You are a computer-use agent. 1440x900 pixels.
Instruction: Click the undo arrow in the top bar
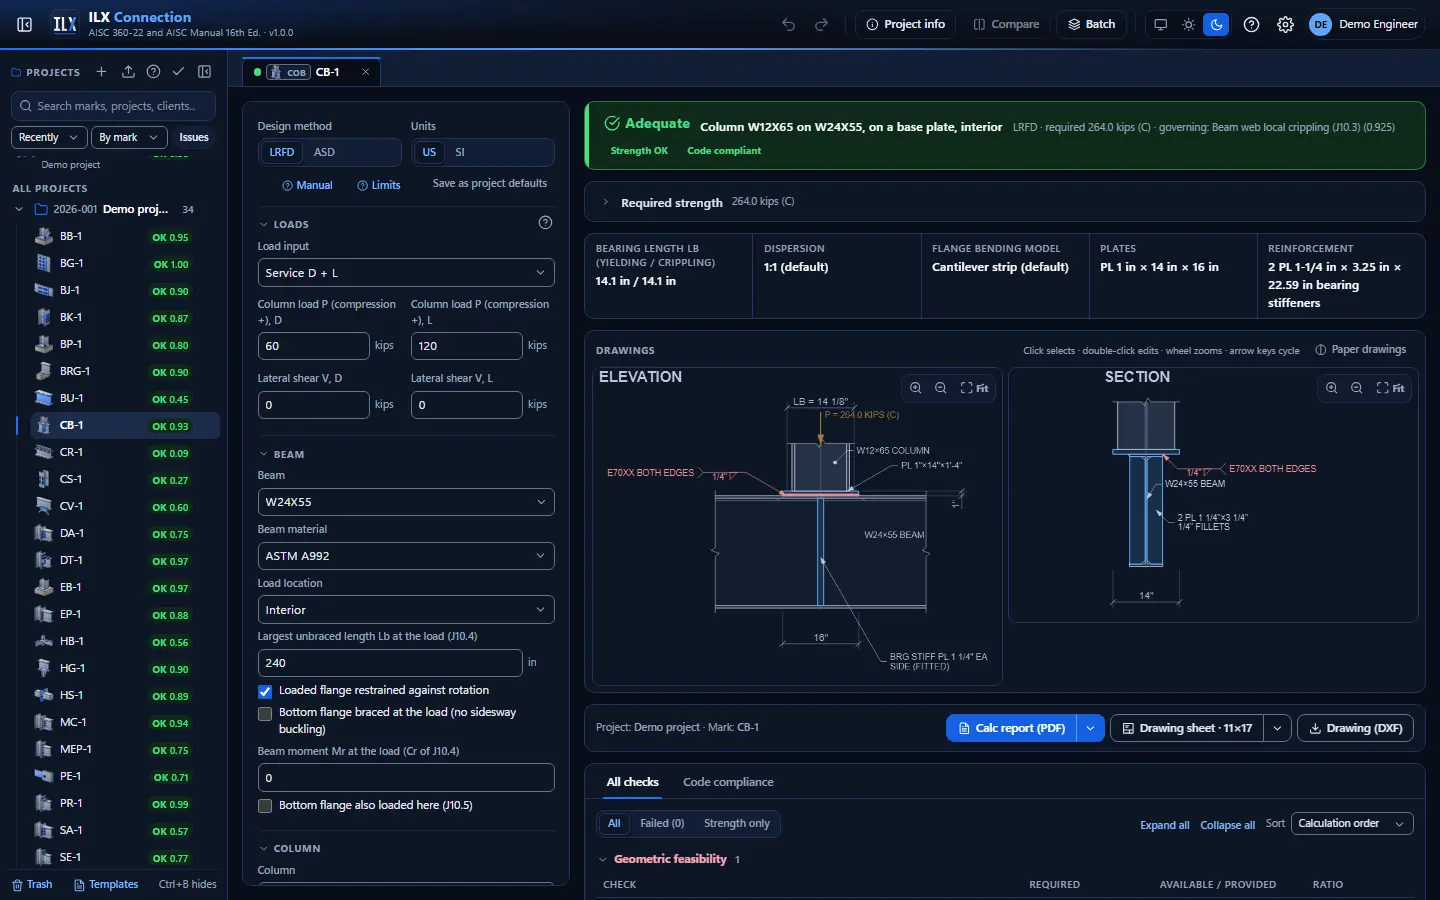(789, 24)
